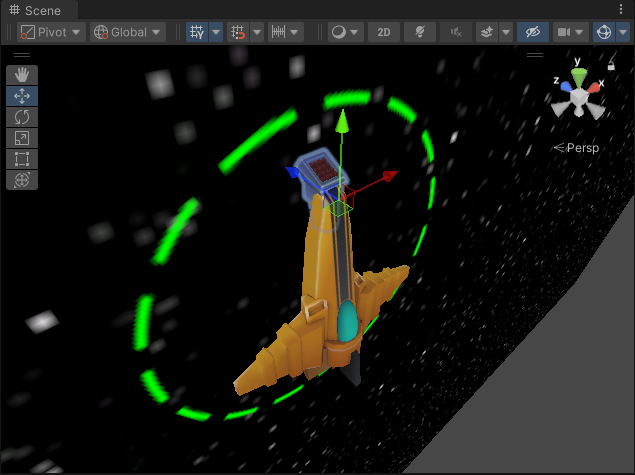Toggle scene visibility eye icon
635x475 pixels.
pyautogui.click(x=533, y=32)
